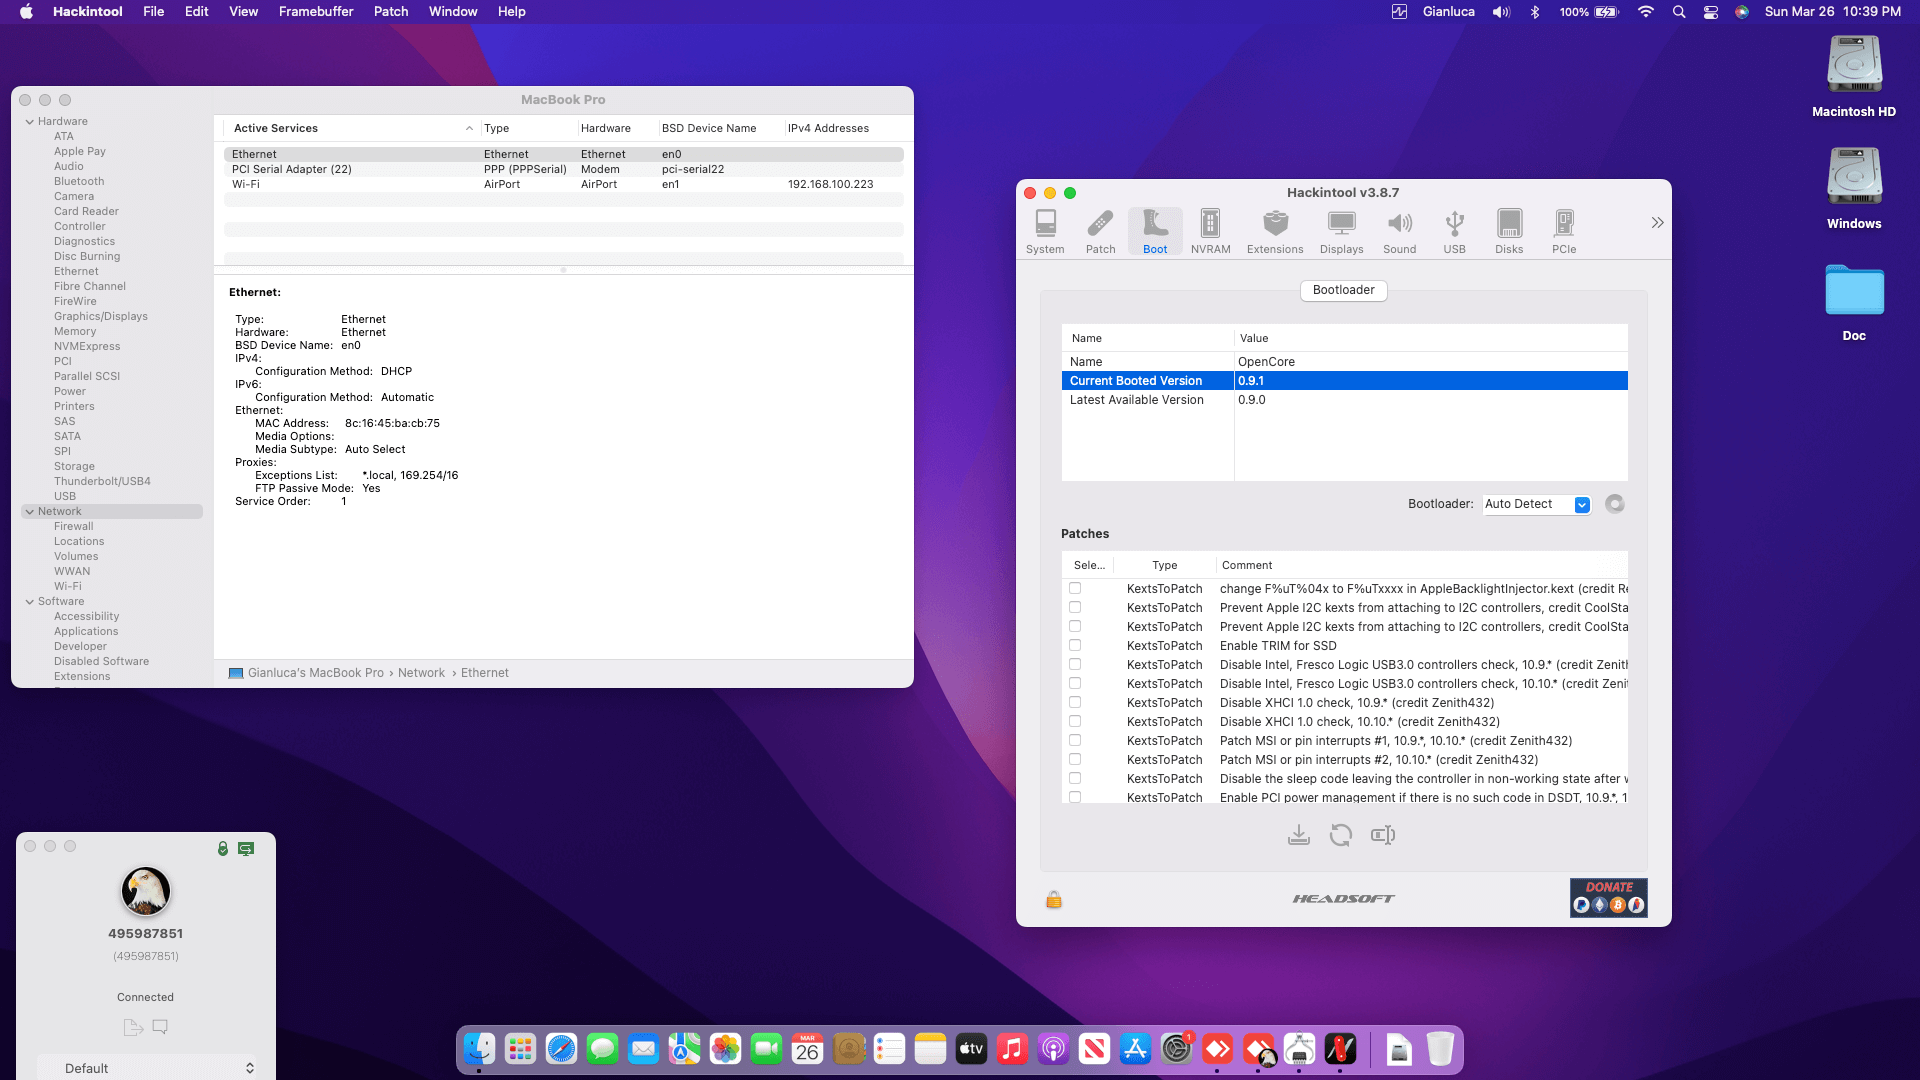This screenshot has height=1080, width=1920.
Task: Select the PCIe toolbar icon
Action: (x=1563, y=231)
